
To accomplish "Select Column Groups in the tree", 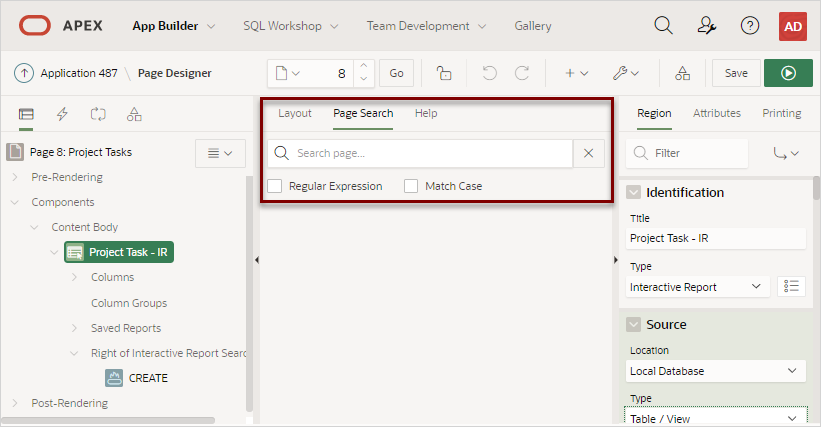I will click(129, 303).
